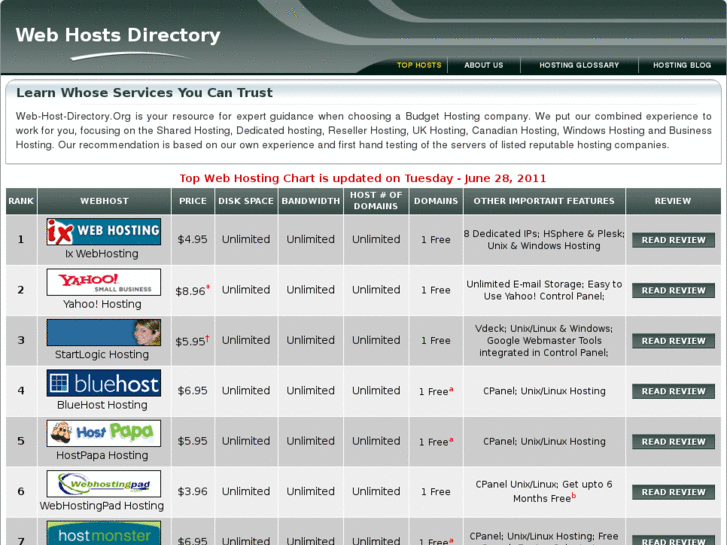
Task: Open the Top Hosts tab
Action: (419, 65)
